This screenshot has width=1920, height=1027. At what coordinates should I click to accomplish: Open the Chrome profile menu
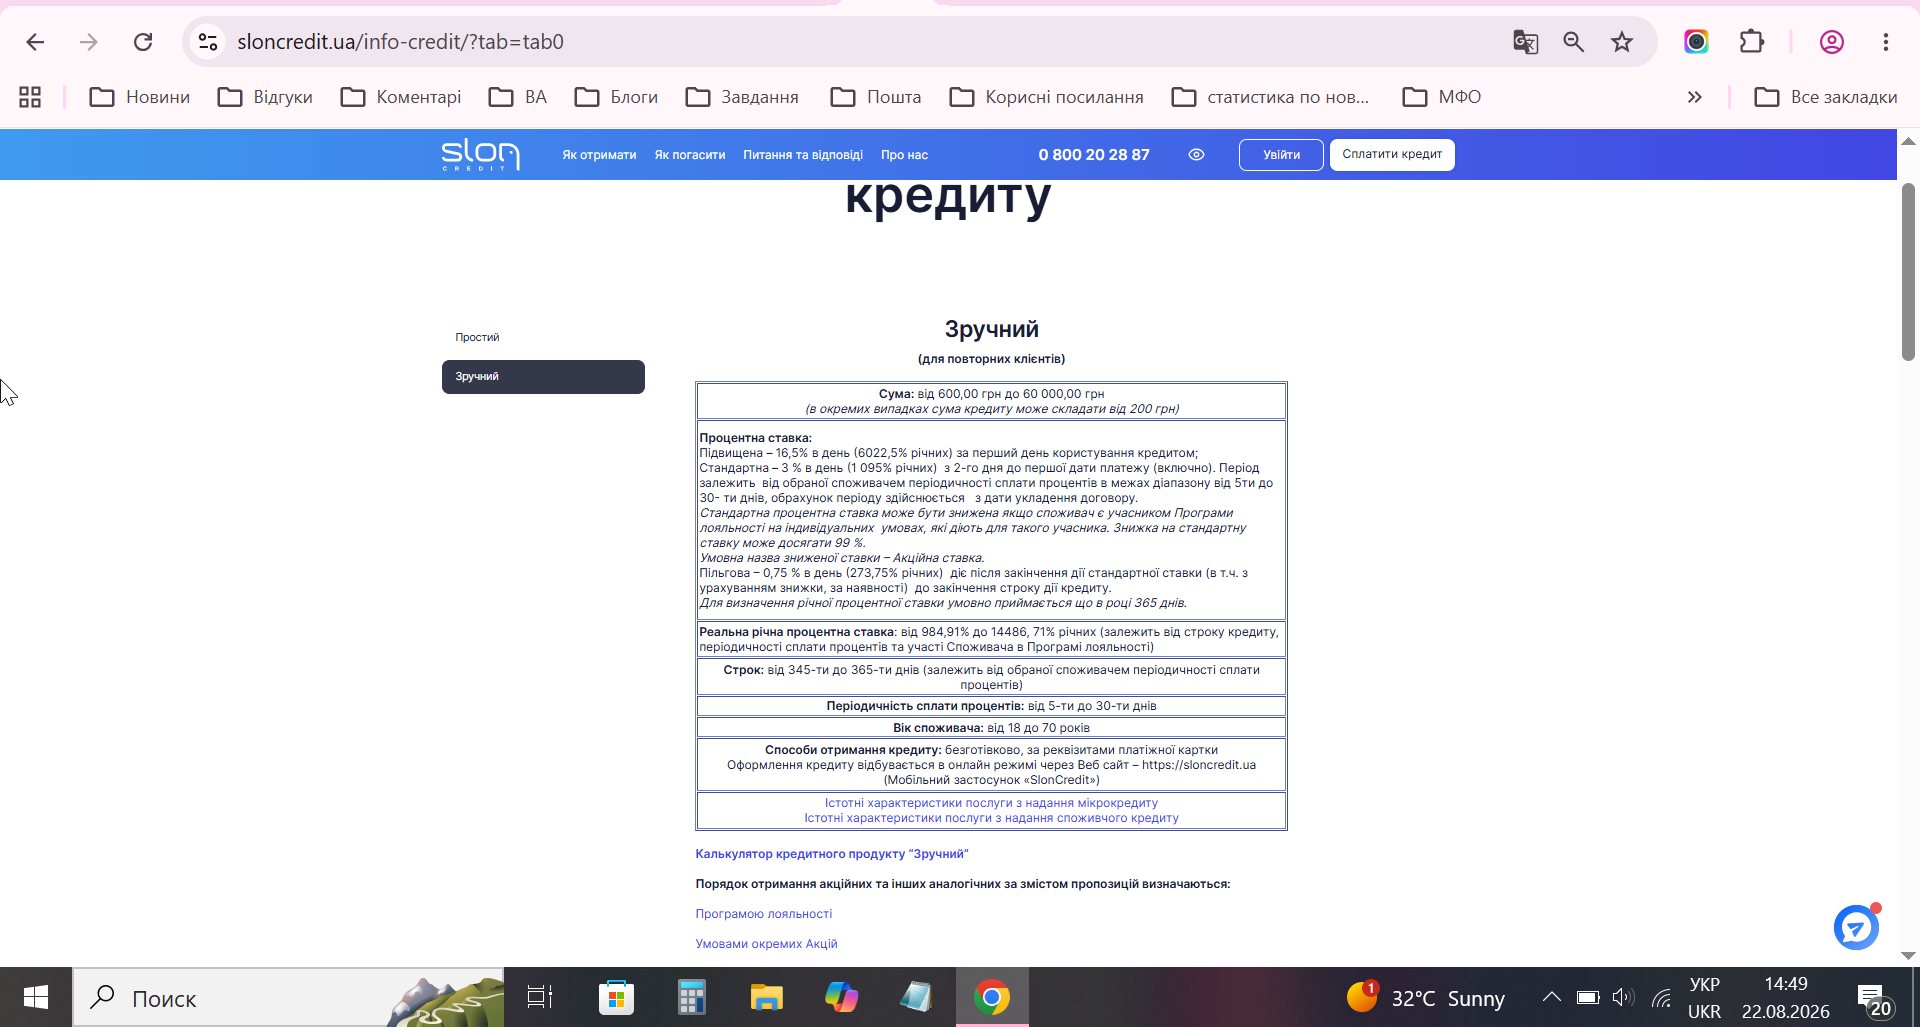coord(1832,42)
